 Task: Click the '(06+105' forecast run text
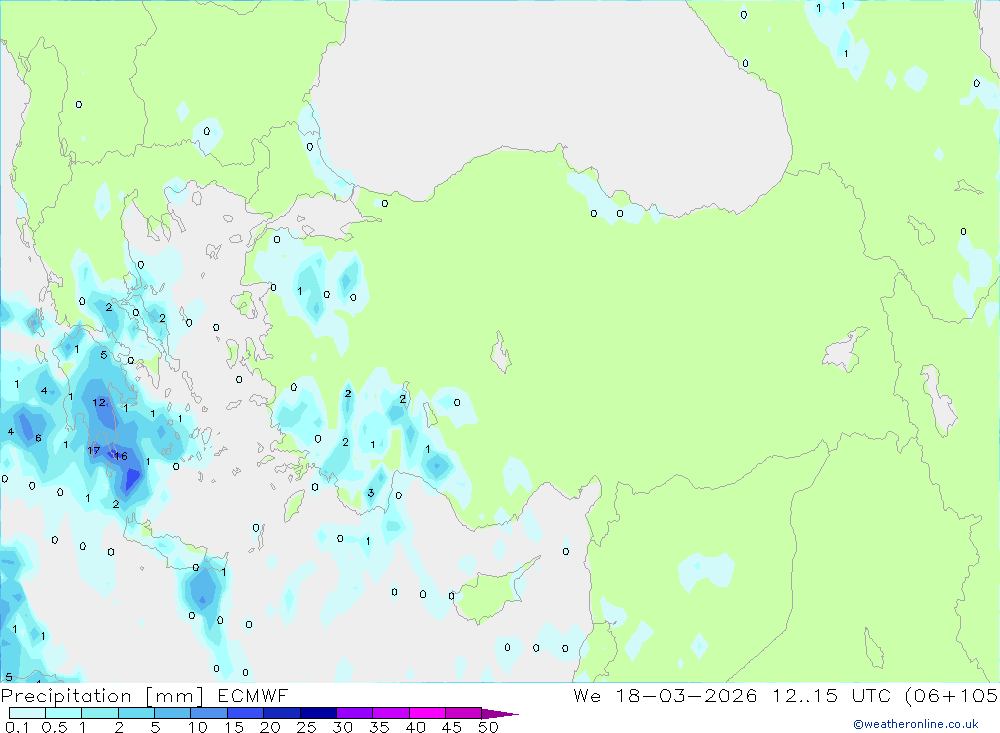tap(952, 696)
